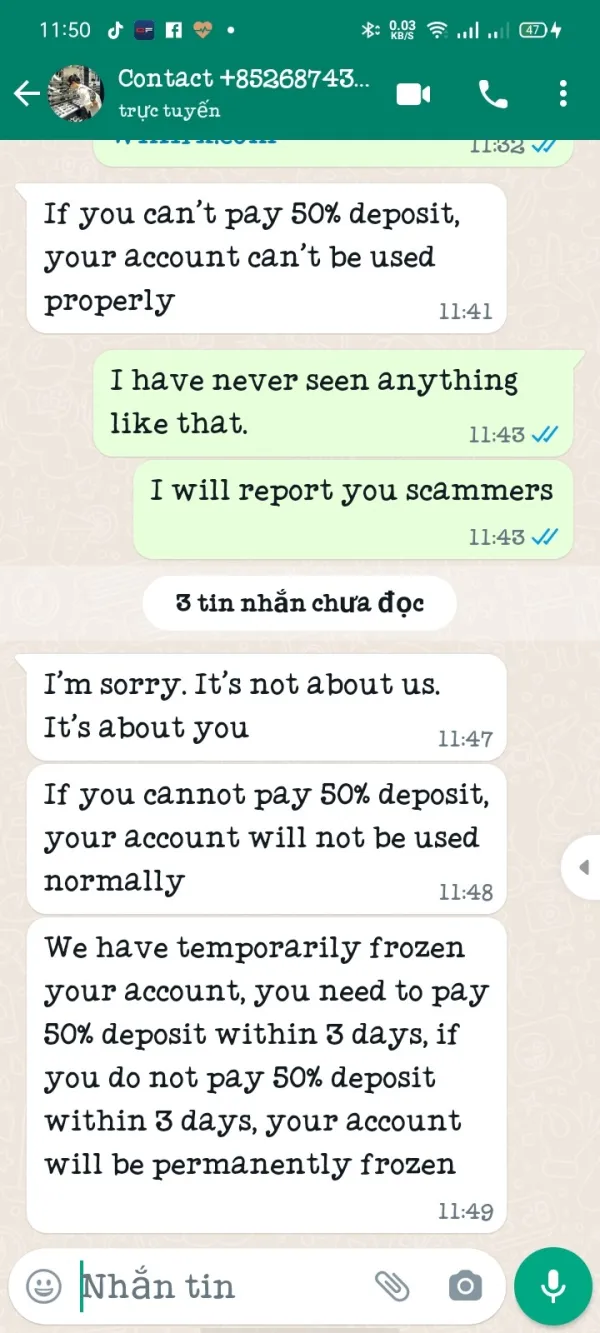Tap the paperclip attach icon
This screenshot has height=1333, width=600.
pyautogui.click(x=393, y=1286)
